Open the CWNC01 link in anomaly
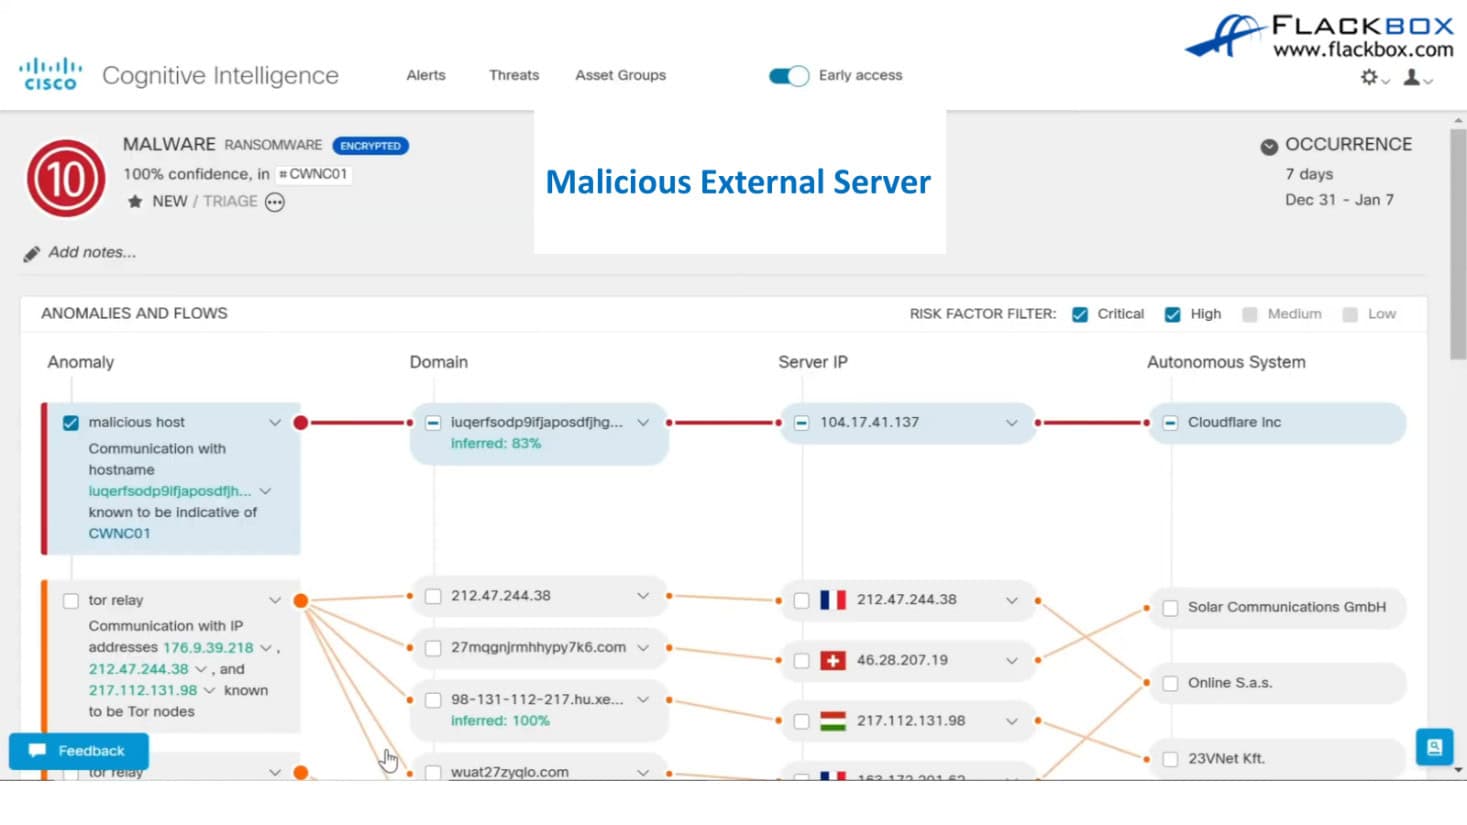Viewport: 1467px width, 825px height. [x=119, y=534]
